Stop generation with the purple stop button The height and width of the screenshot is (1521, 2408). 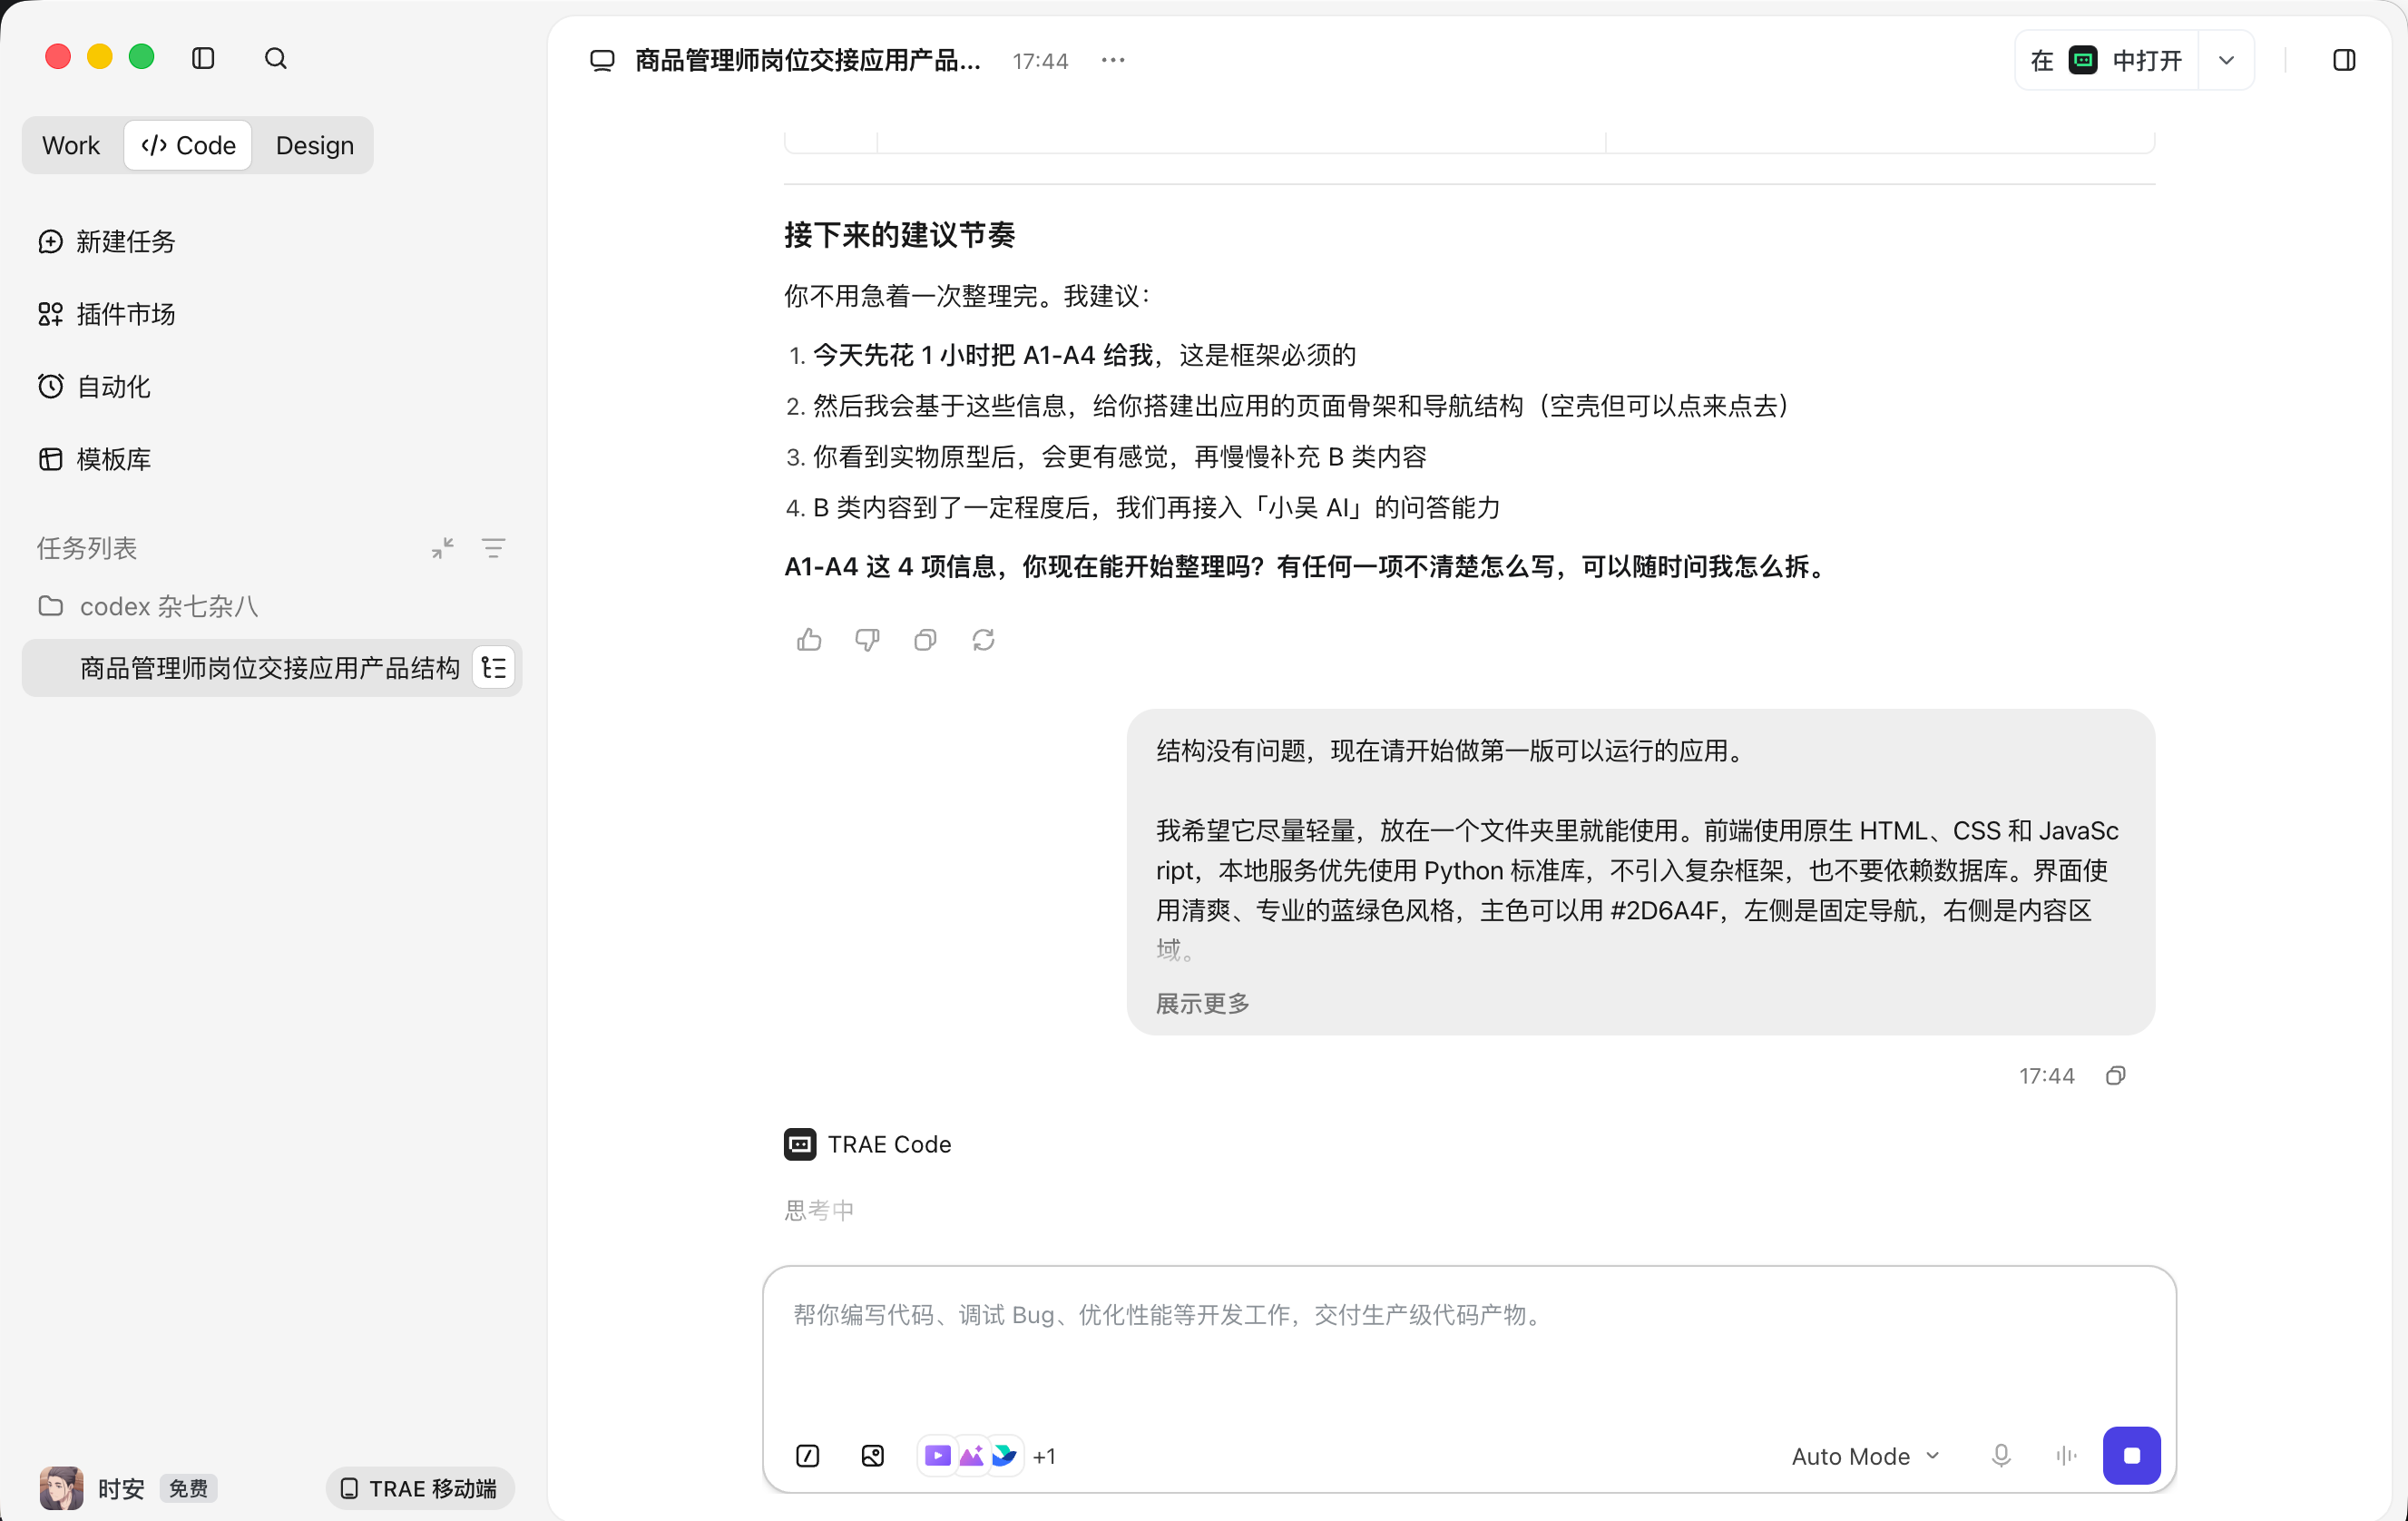[2131, 1455]
